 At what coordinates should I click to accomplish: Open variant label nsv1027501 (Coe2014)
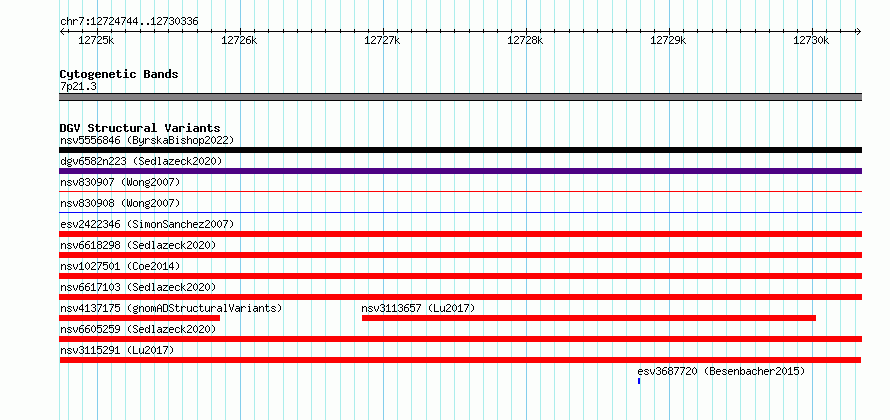pos(120,266)
